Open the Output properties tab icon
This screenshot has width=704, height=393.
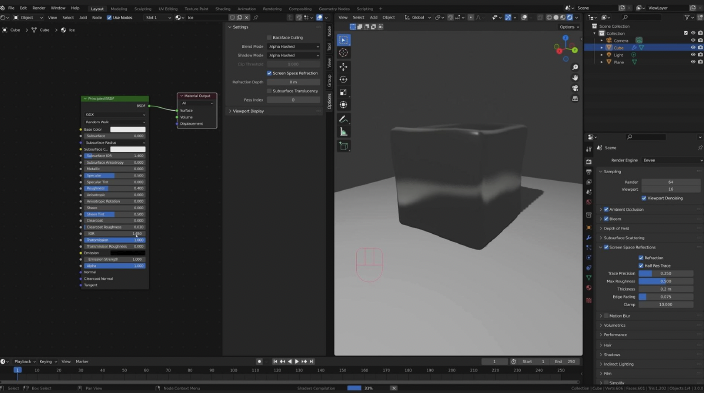click(x=589, y=172)
